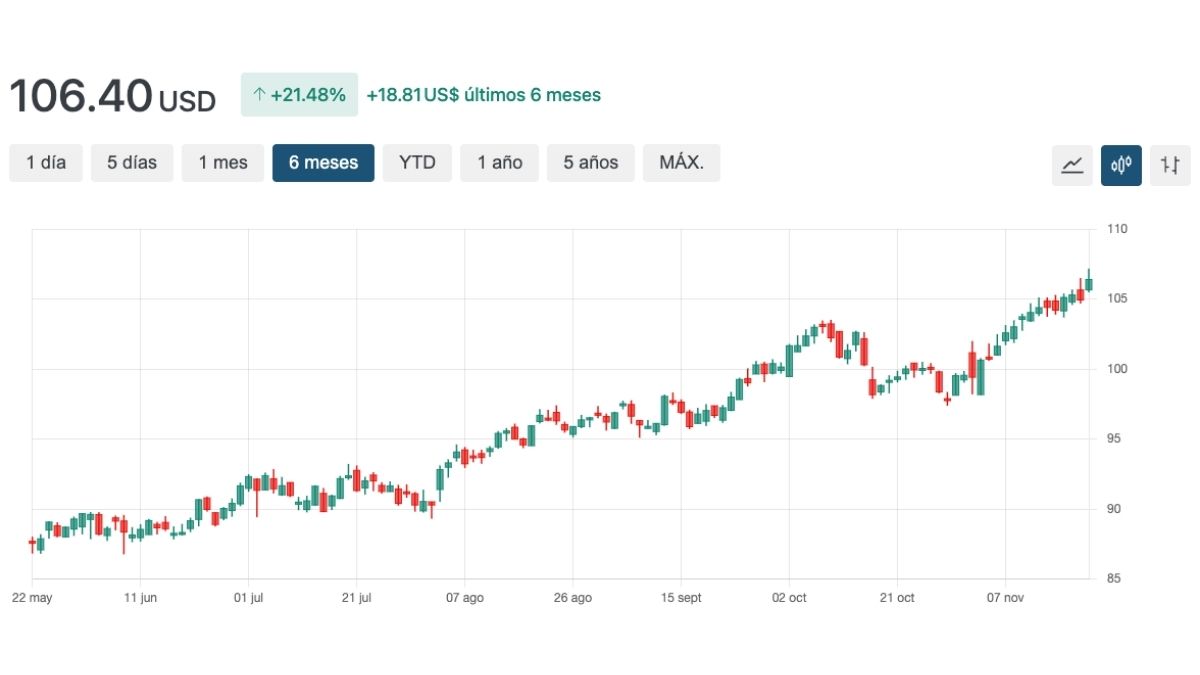Image resolution: width=1200 pixels, height=675 pixels.
Task: Show the 1 mes period
Action: (222, 163)
